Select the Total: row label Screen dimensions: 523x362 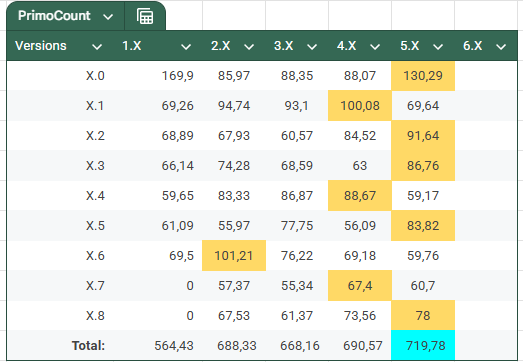88,346
